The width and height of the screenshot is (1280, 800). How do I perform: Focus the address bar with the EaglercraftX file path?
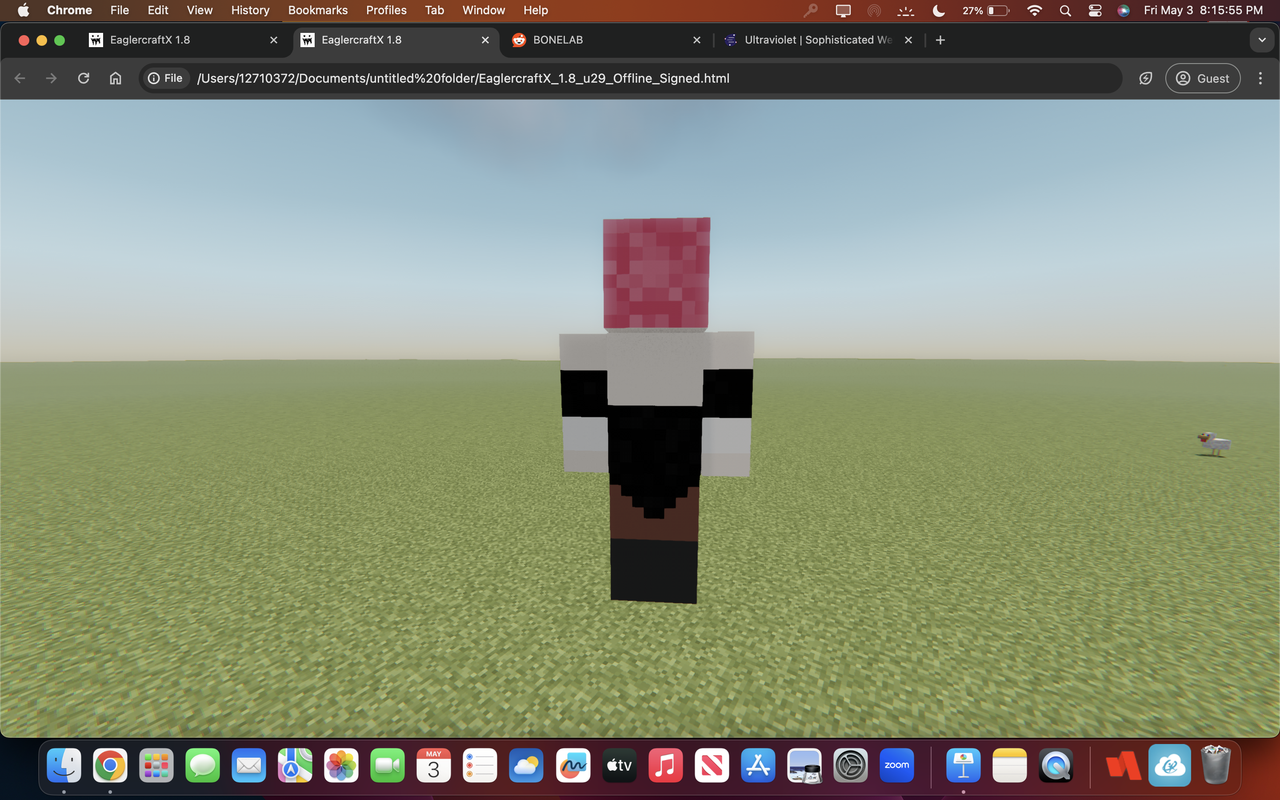tap(630, 78)
